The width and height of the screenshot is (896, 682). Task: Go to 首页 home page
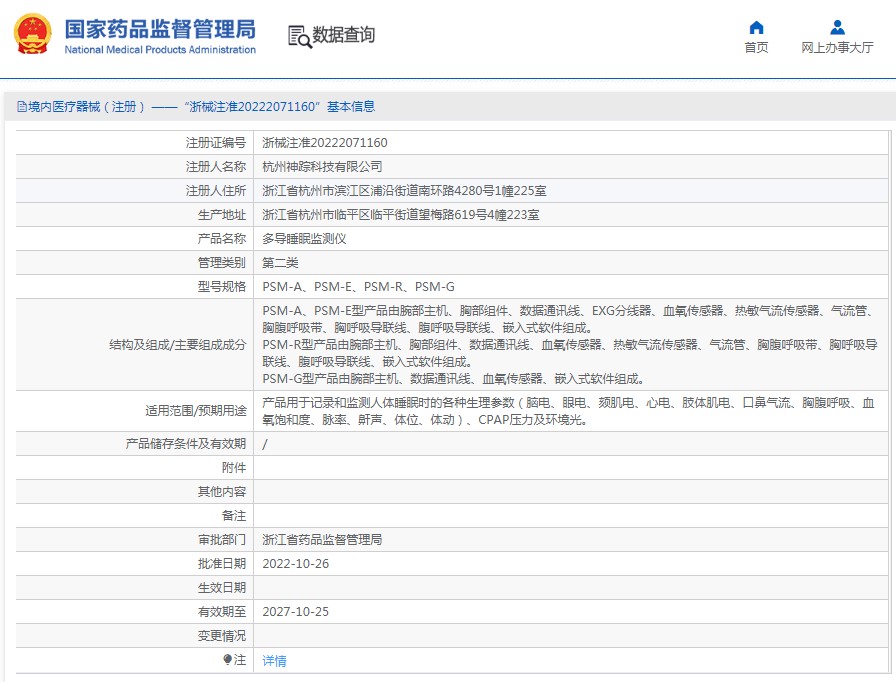(756, 47)
